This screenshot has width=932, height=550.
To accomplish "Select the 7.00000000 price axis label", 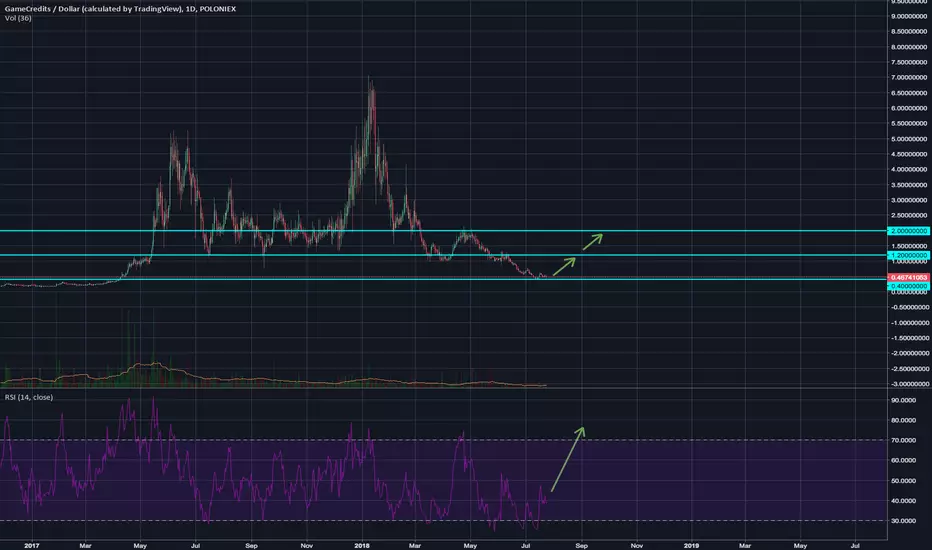I will click(x=909, y=77).
